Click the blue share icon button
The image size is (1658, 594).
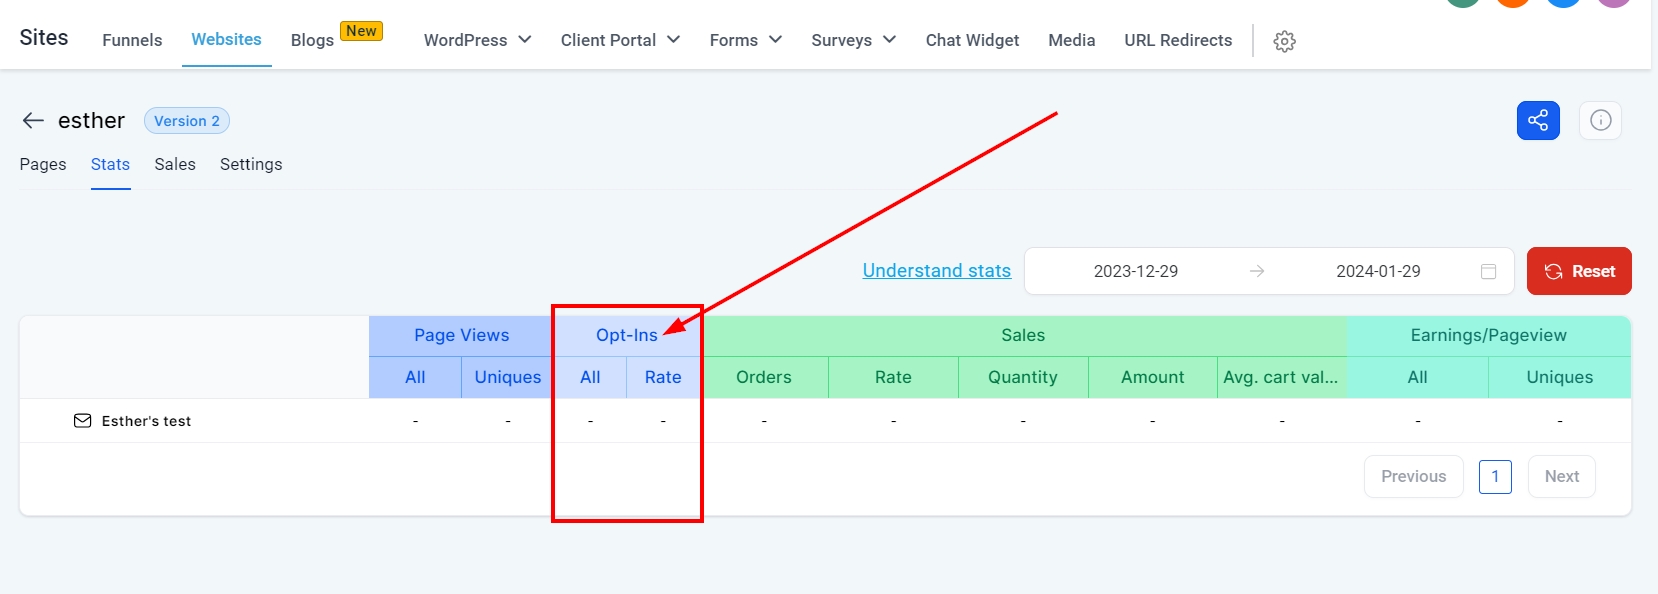coord(1538,121)
